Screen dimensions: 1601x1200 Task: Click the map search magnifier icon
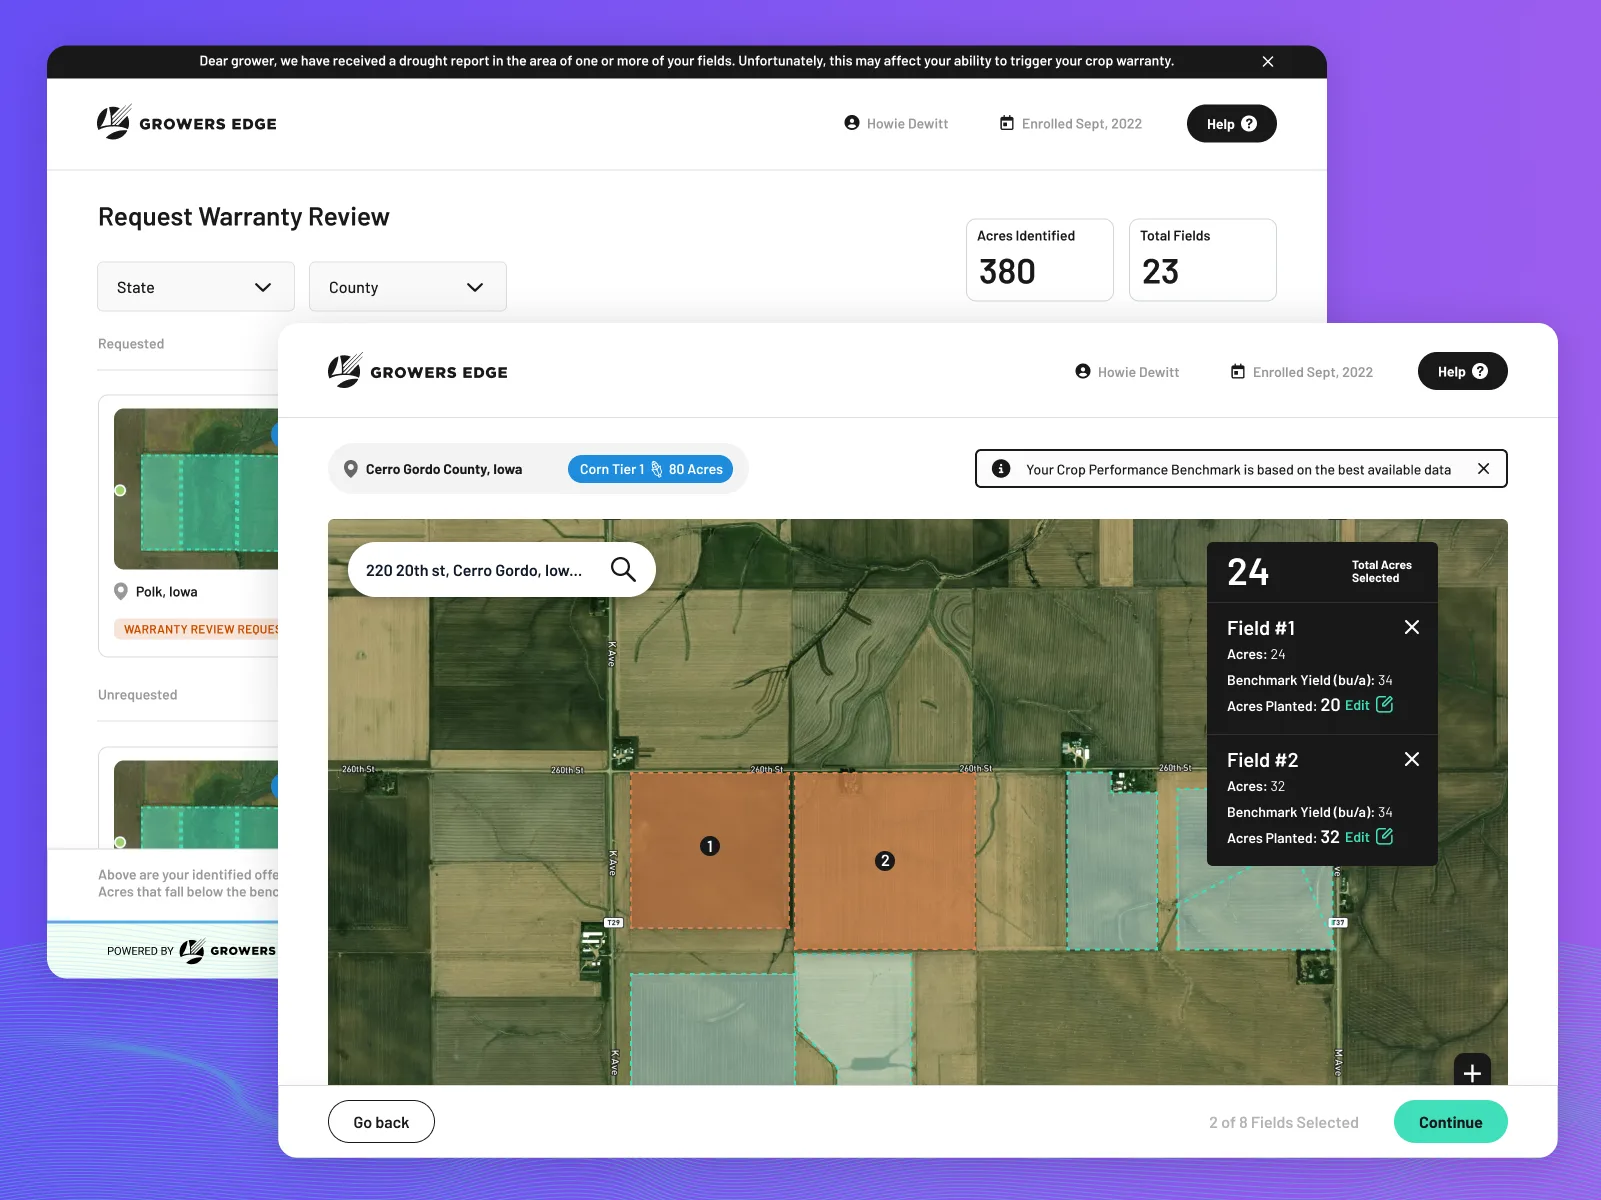coord(623,569)
